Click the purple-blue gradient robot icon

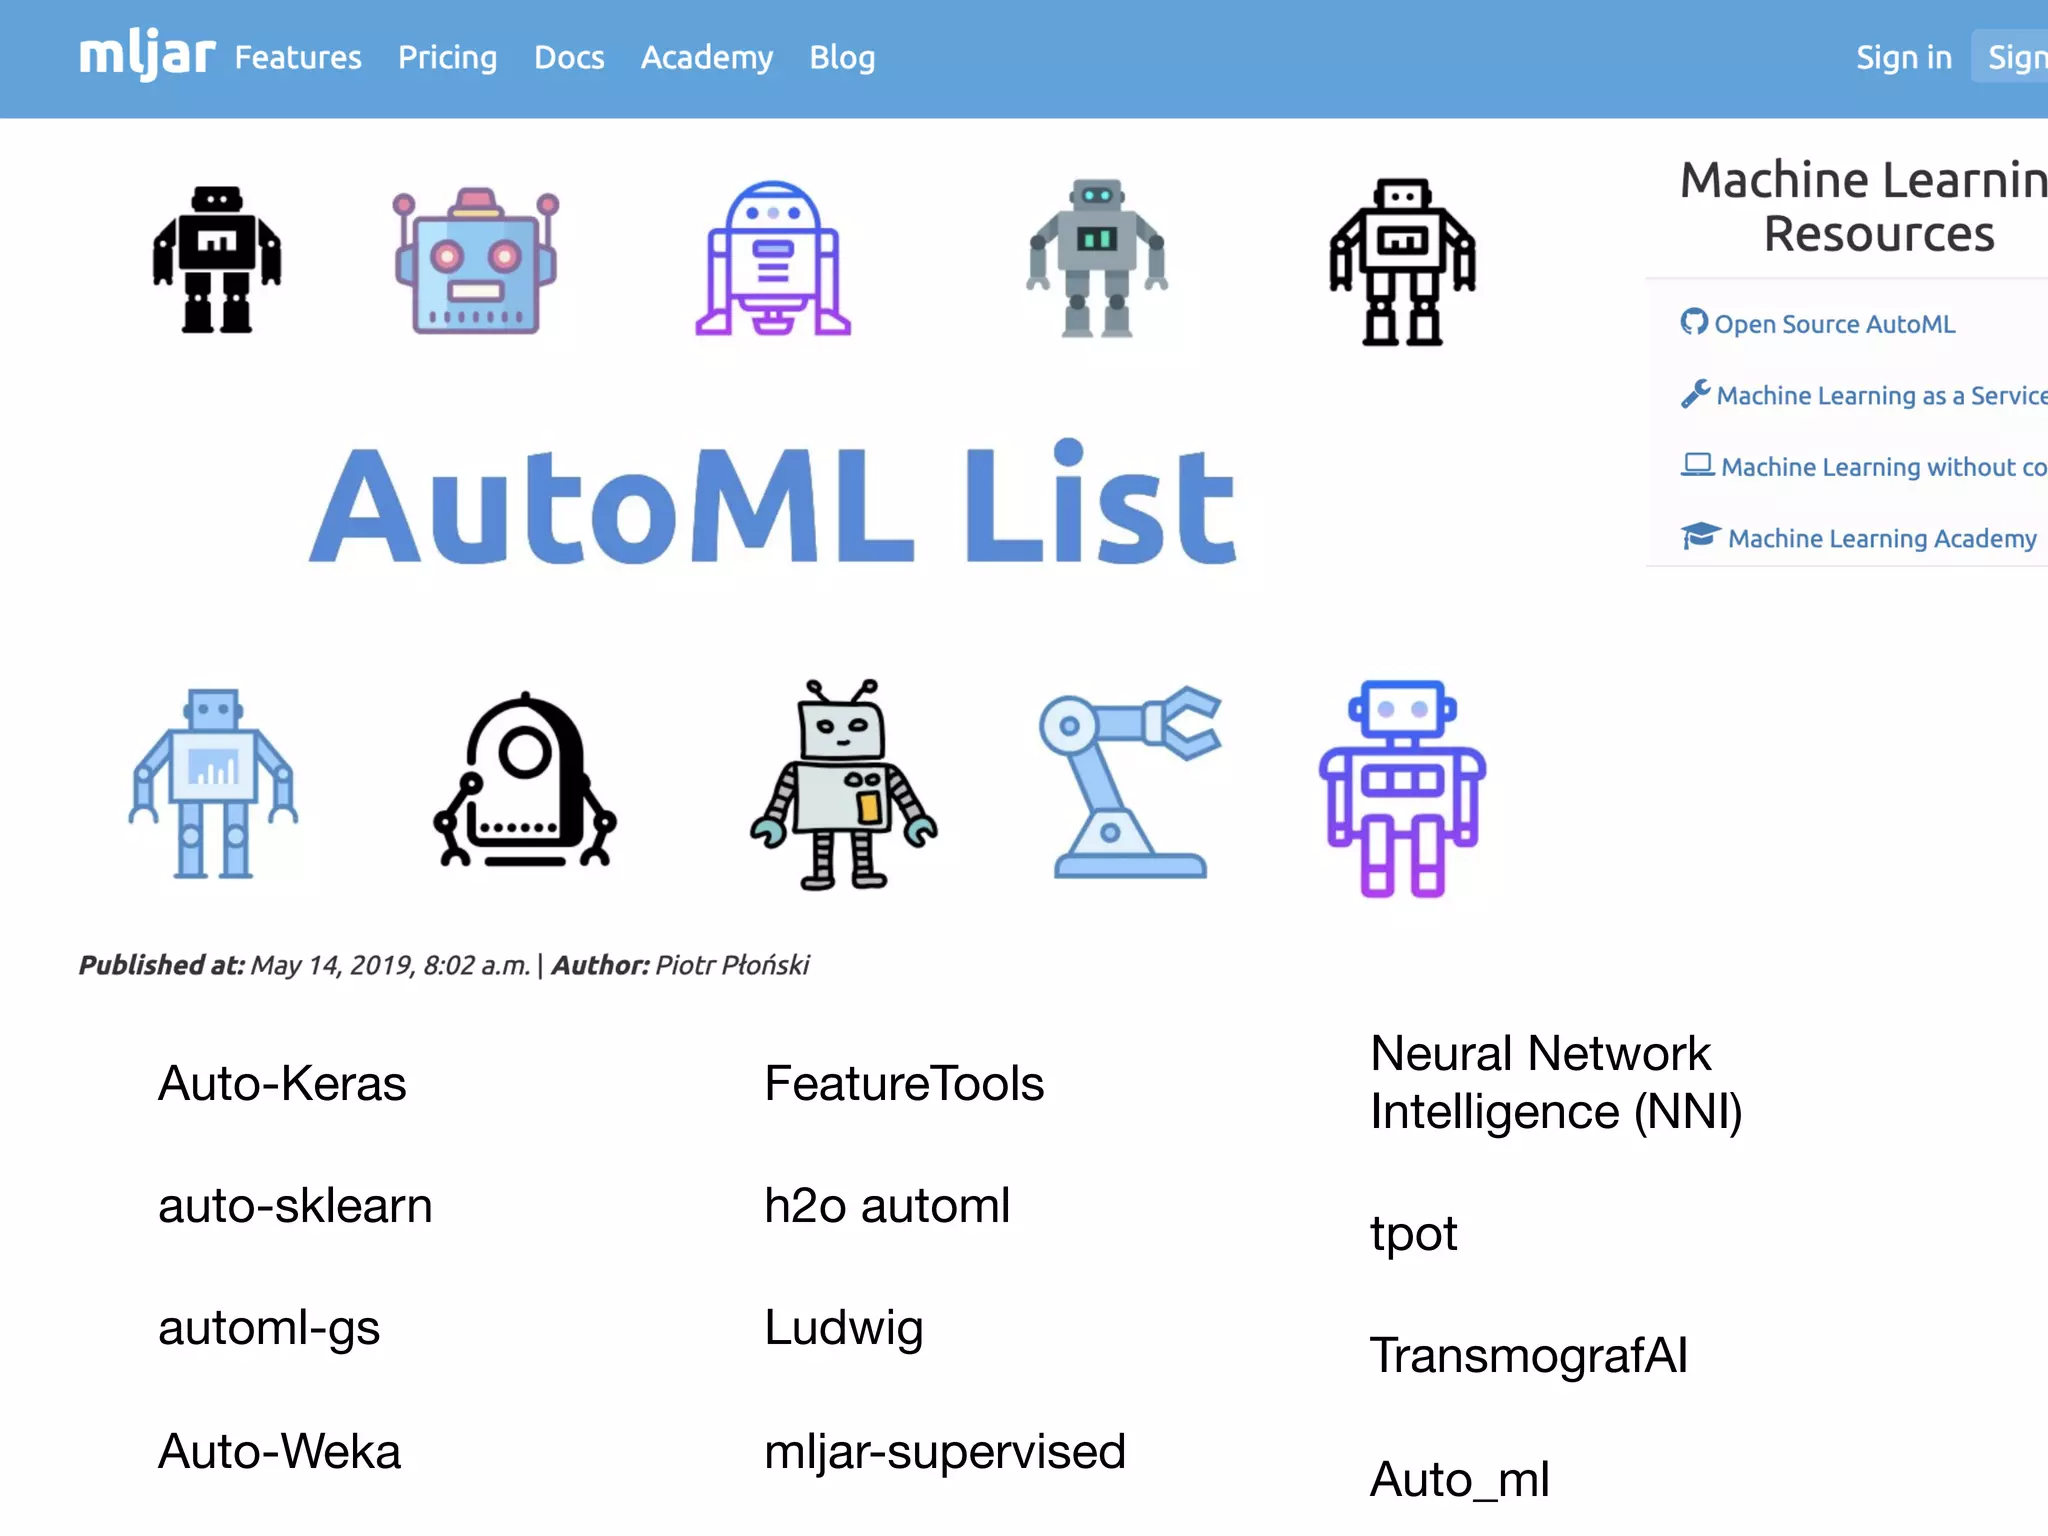1402,789
